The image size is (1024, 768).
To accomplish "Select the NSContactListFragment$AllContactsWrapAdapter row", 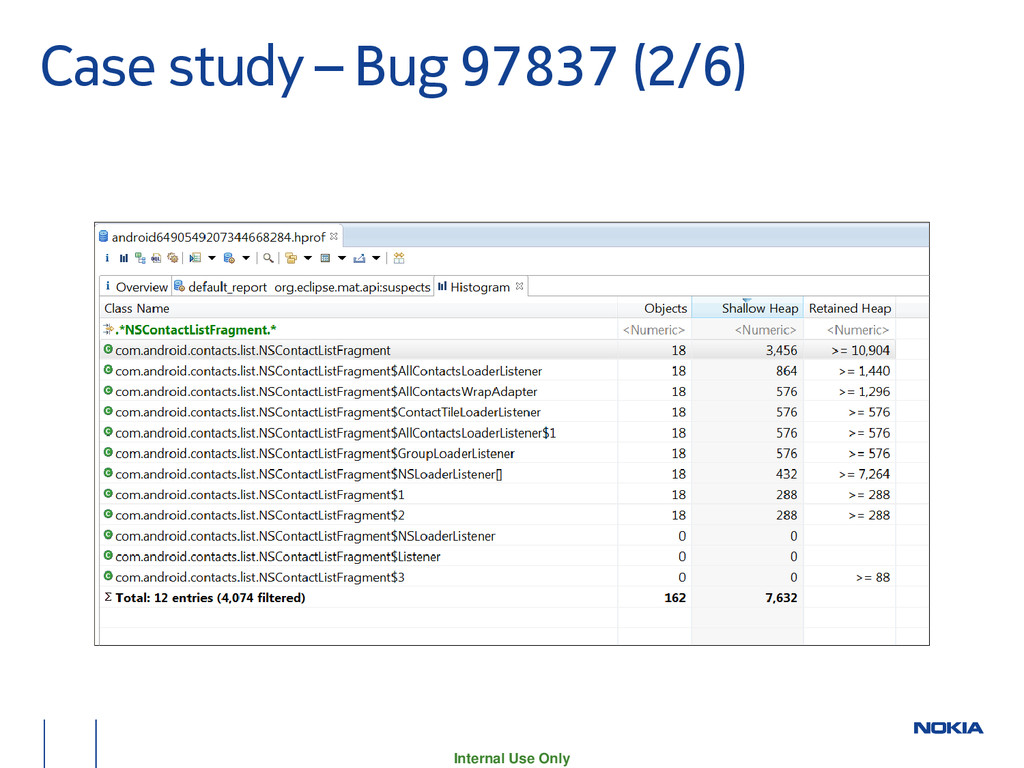I will 326,392.
